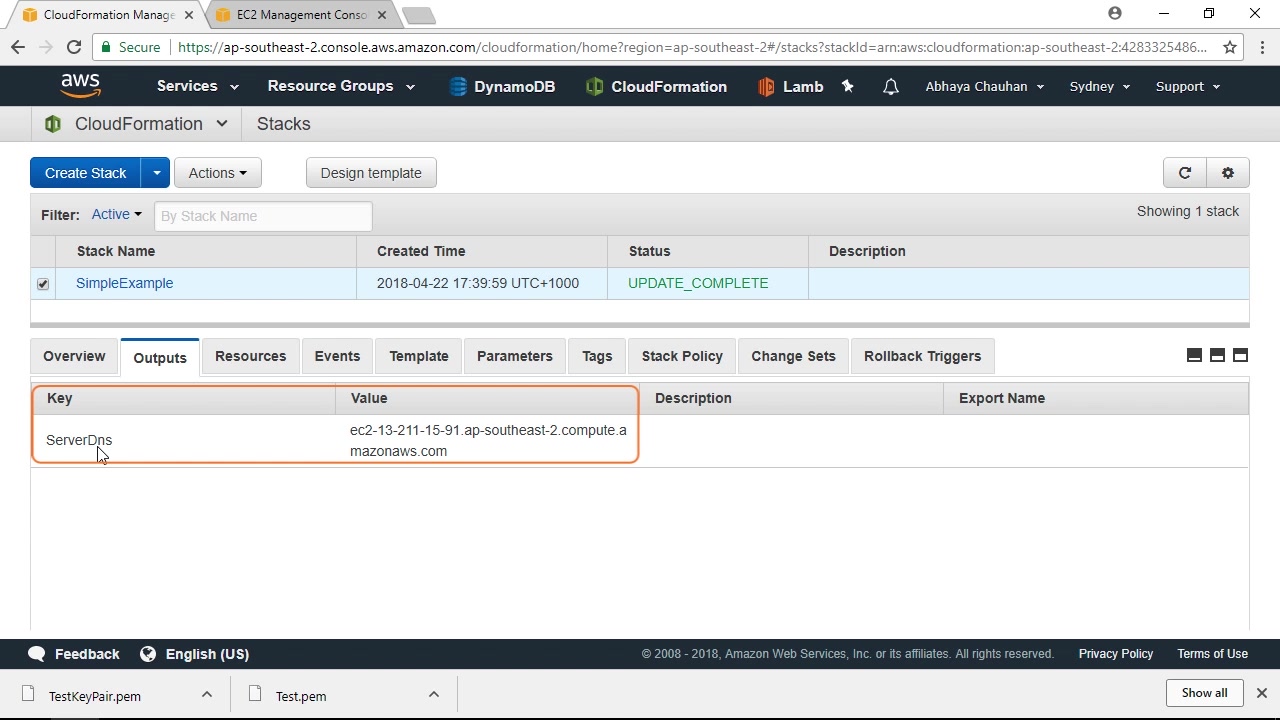The width and height of the screenshot is (1280, 720).
Task: Open the Support dropdown menu
Action: 1188,87
